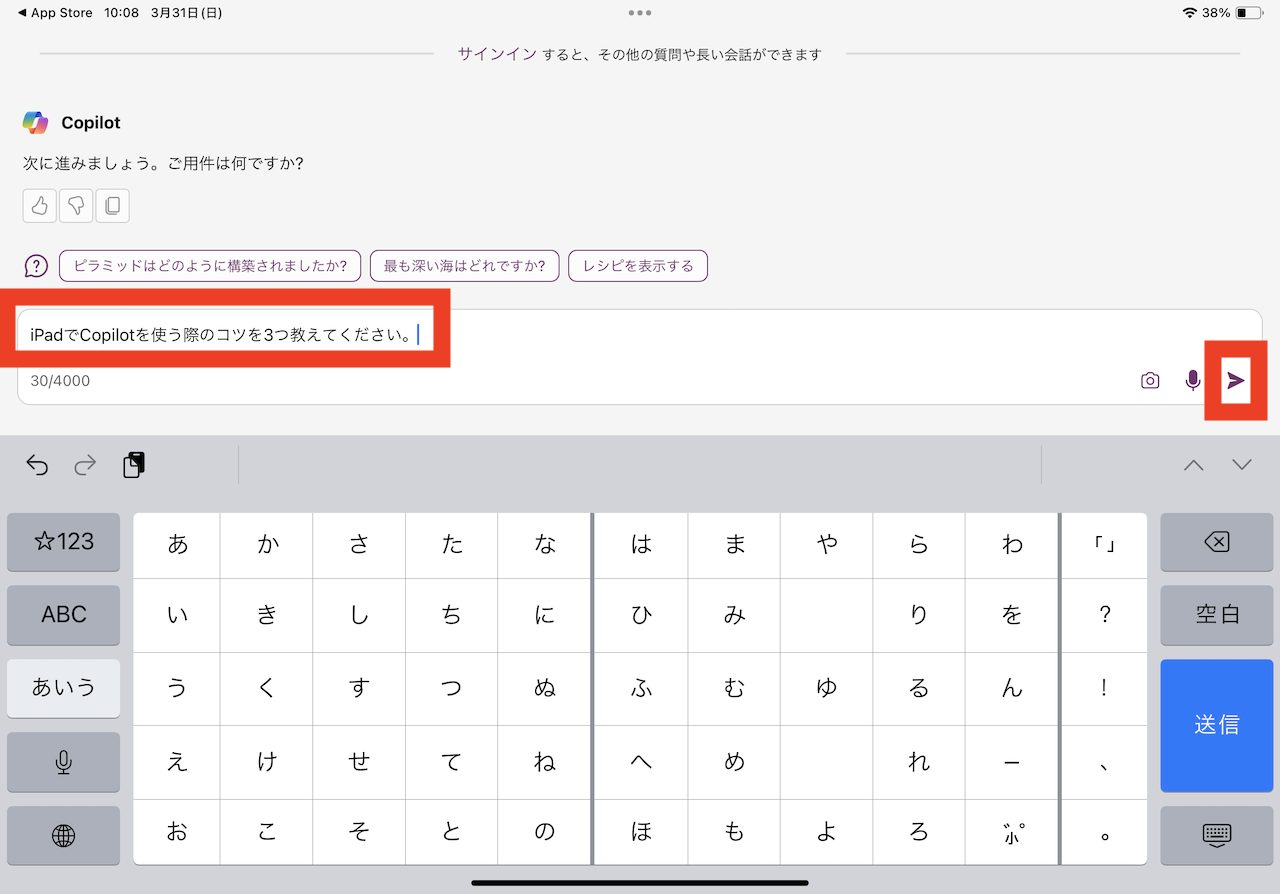Copy the Copilot response with copy icon

coord(112,206)
